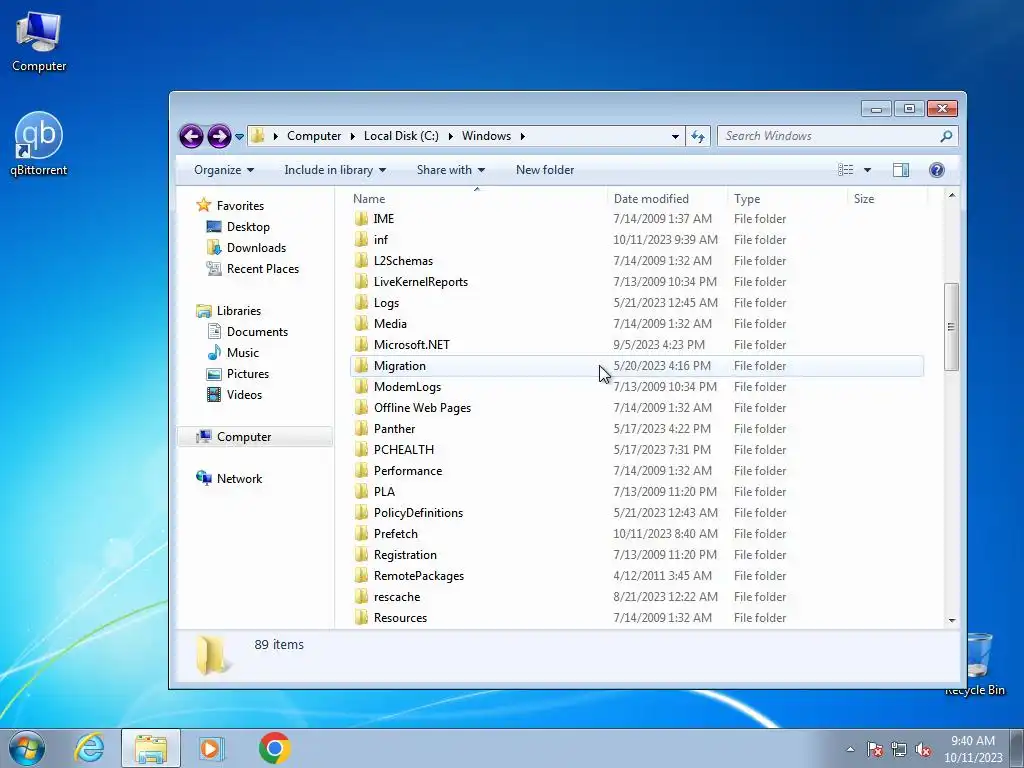Screen dimensions: 1024x768
Task: Open the Windows Start menu
Action: [27, 748]
